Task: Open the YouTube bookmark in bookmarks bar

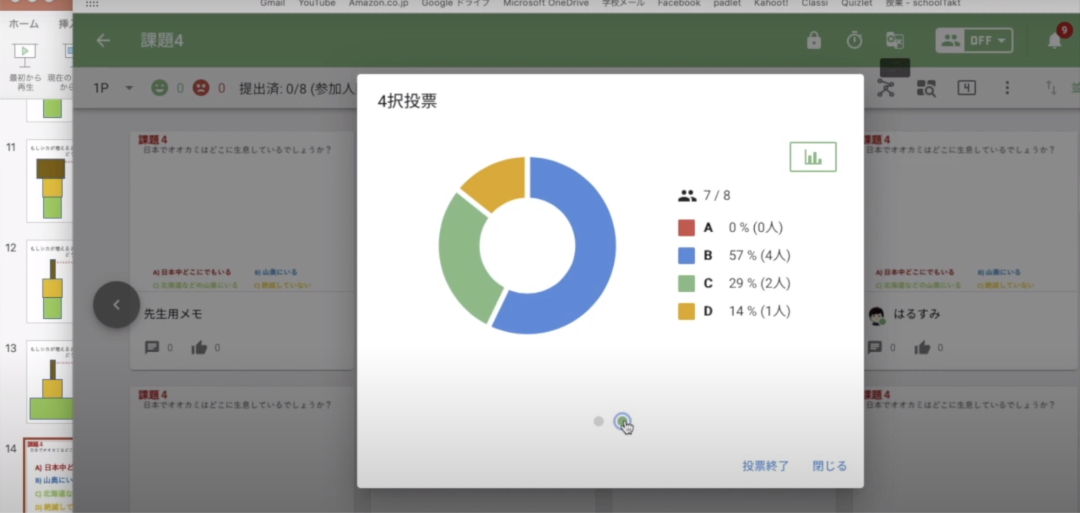Action: pos(317,4)
